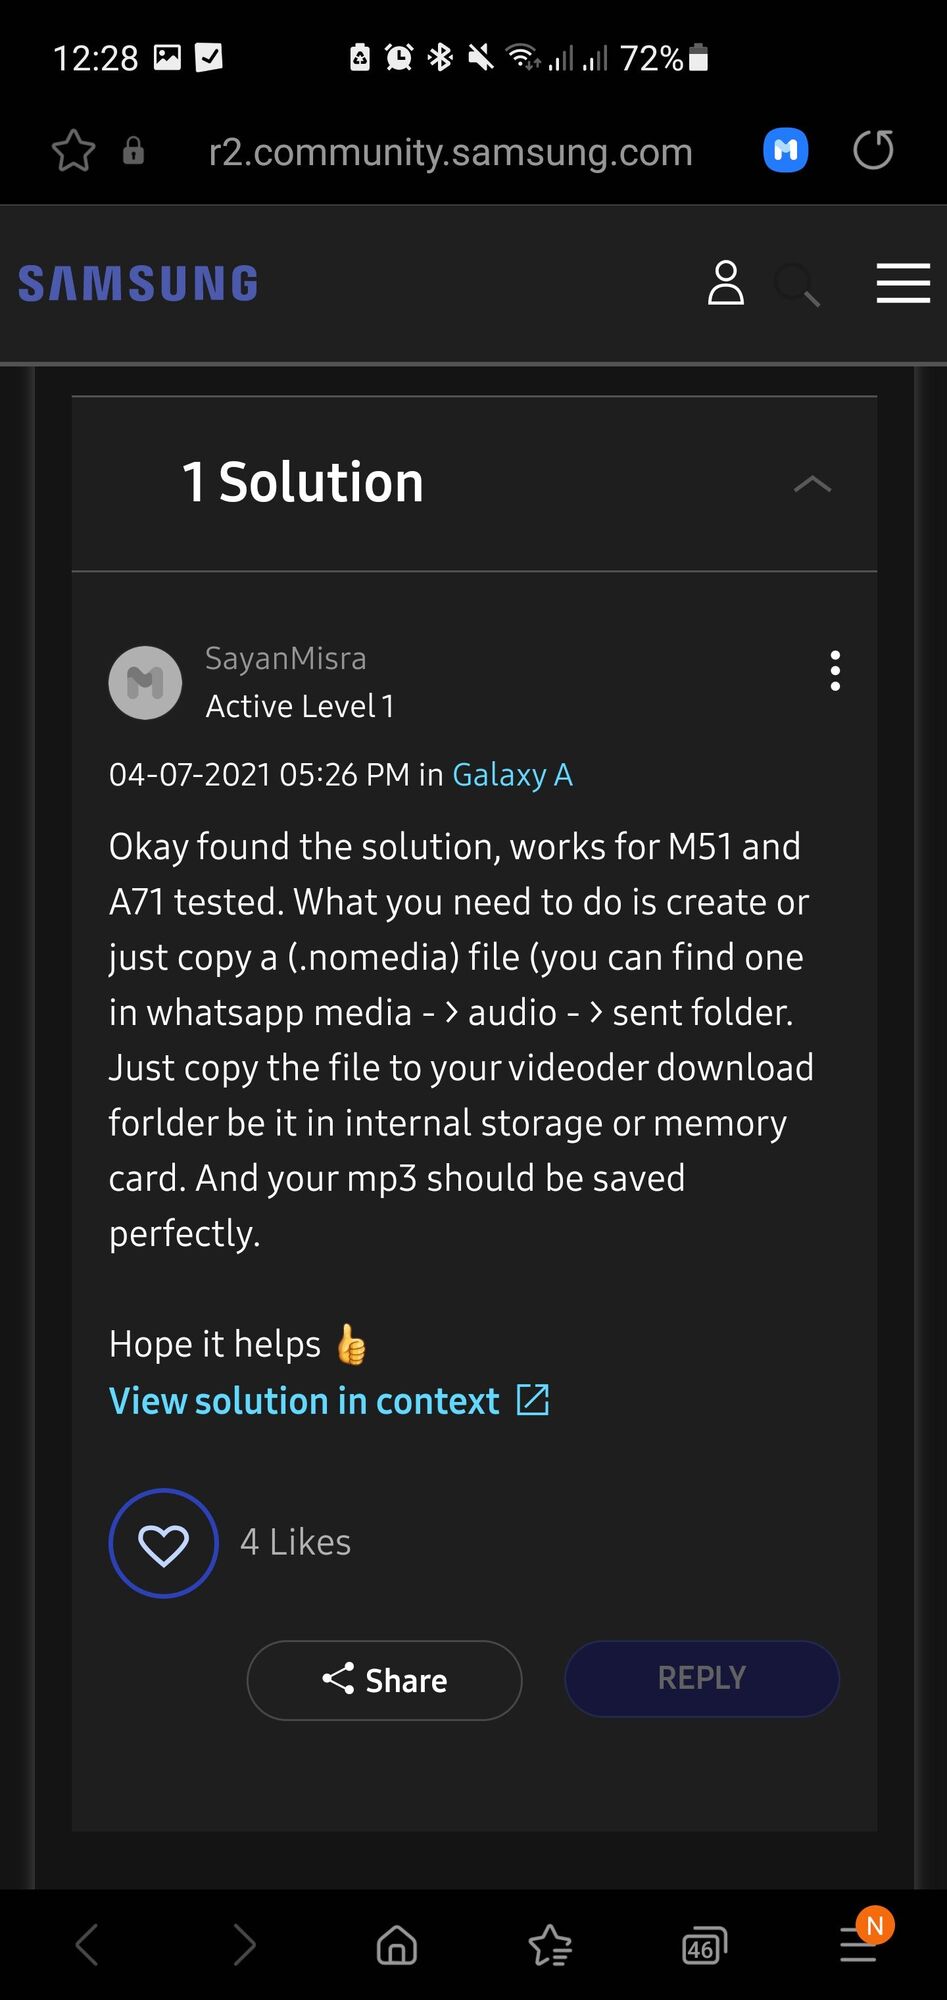Open search with the magnifier icon

click(797, 285)
